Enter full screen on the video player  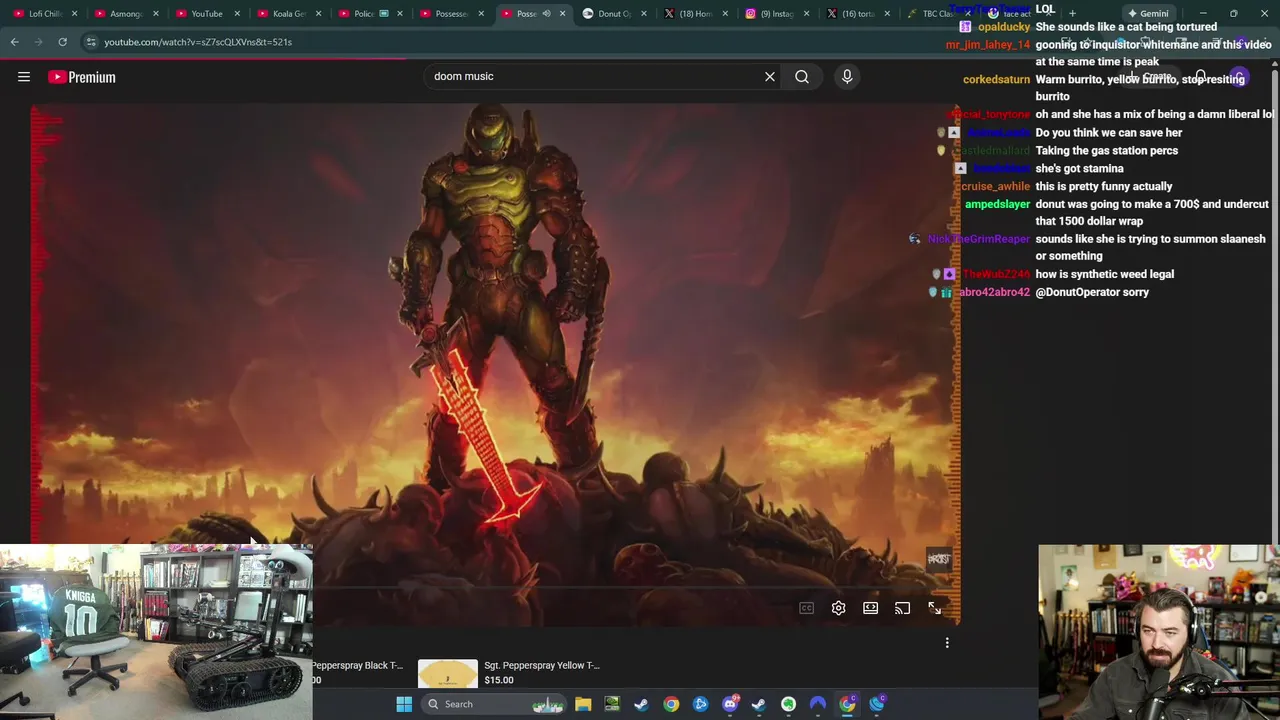934,608
